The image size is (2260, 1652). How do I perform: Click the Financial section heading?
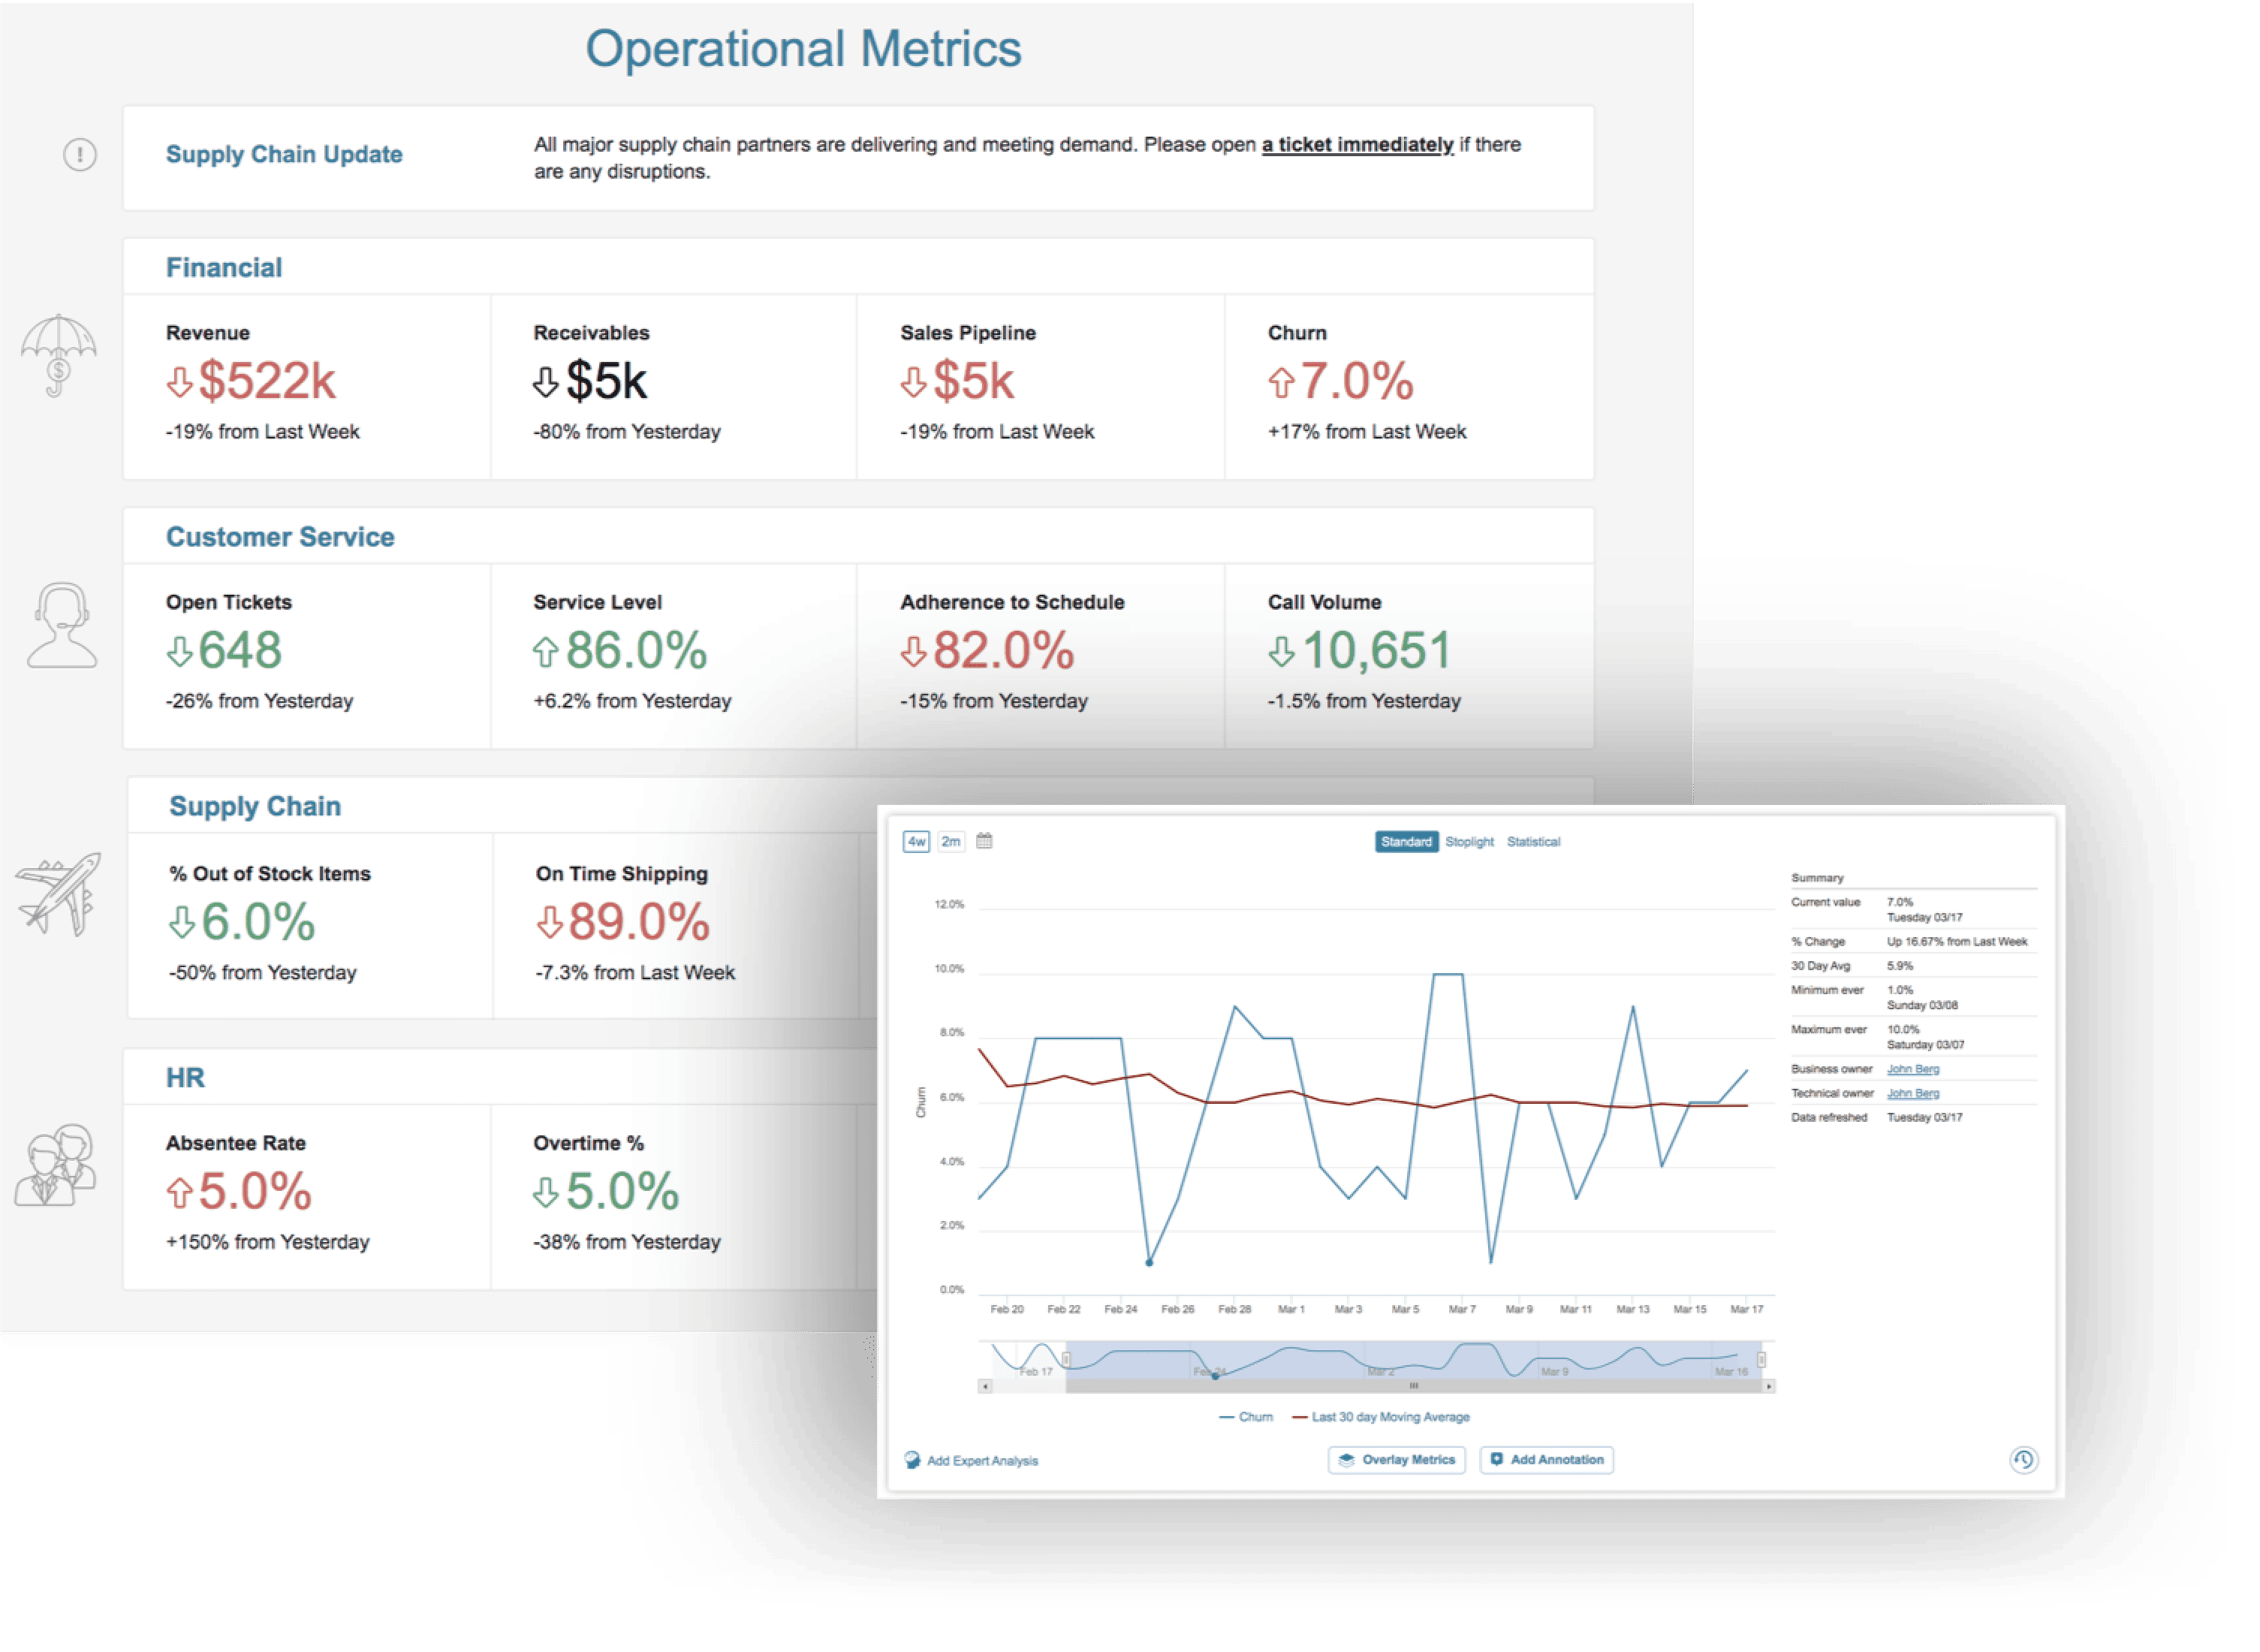[x=224, y=268]
